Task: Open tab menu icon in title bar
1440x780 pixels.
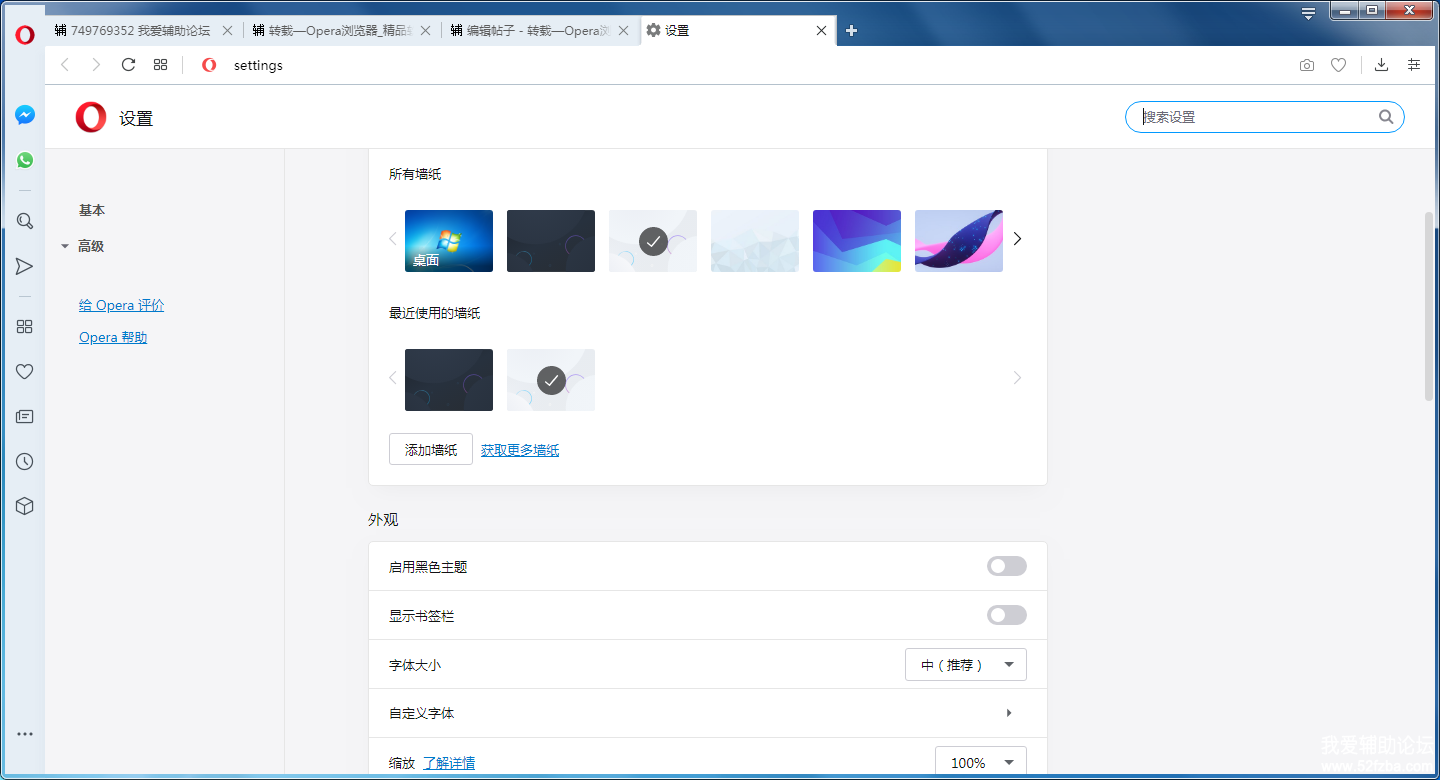Action: tap(1308, 14)
